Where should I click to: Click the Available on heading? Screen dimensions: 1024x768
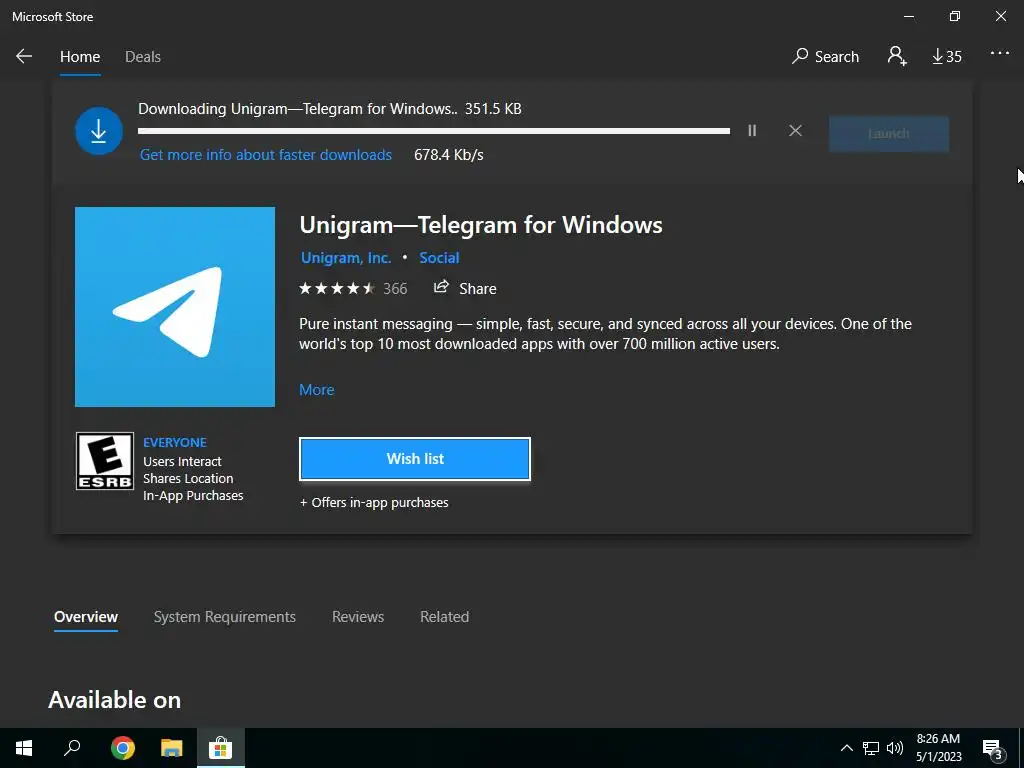pyautogui.click(x=114, y=700)
